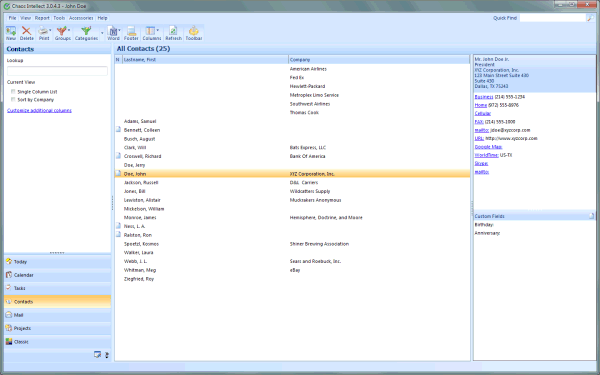Screen dimensions: 600x375
Task: Click the Home phone link
Action: (x=481, y=105)
